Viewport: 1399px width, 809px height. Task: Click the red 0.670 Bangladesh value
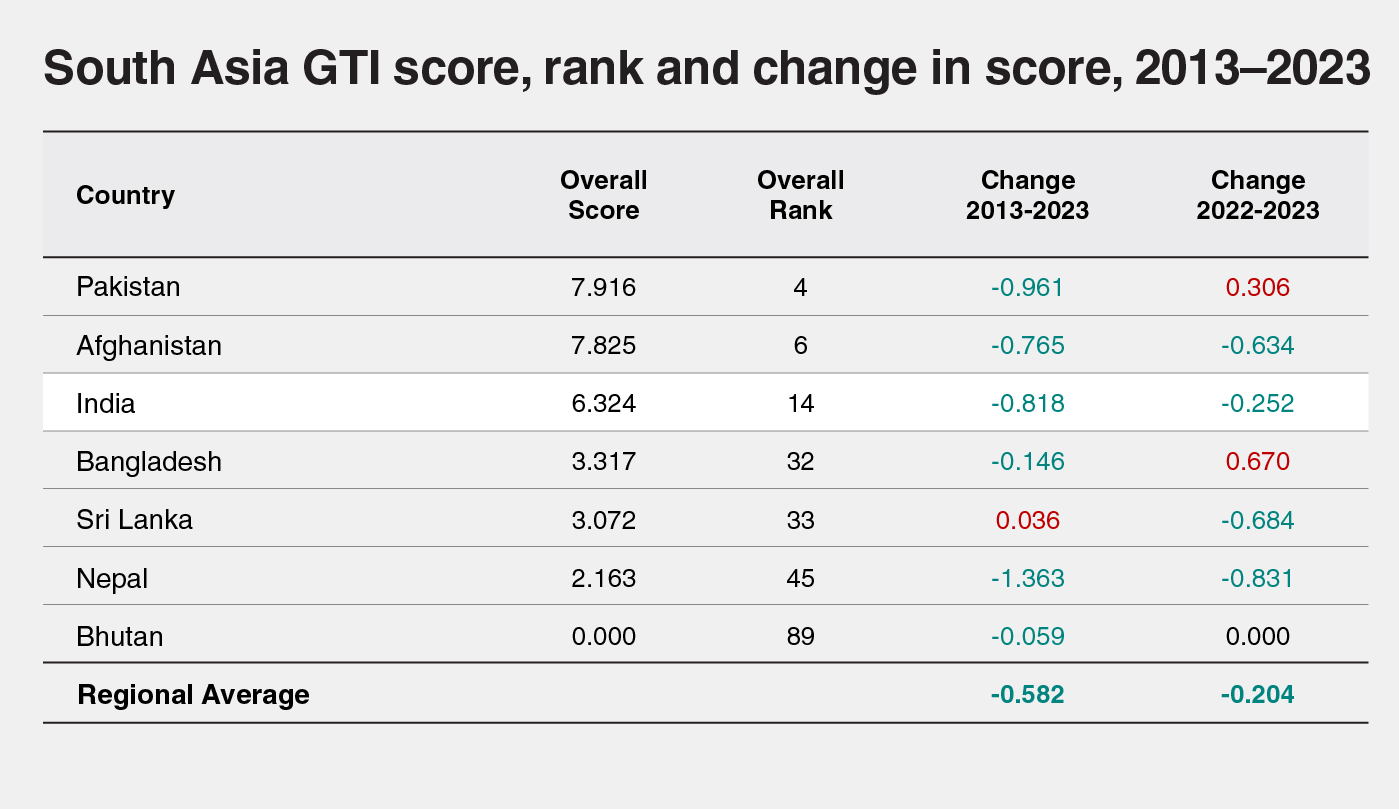[1257, 461]
